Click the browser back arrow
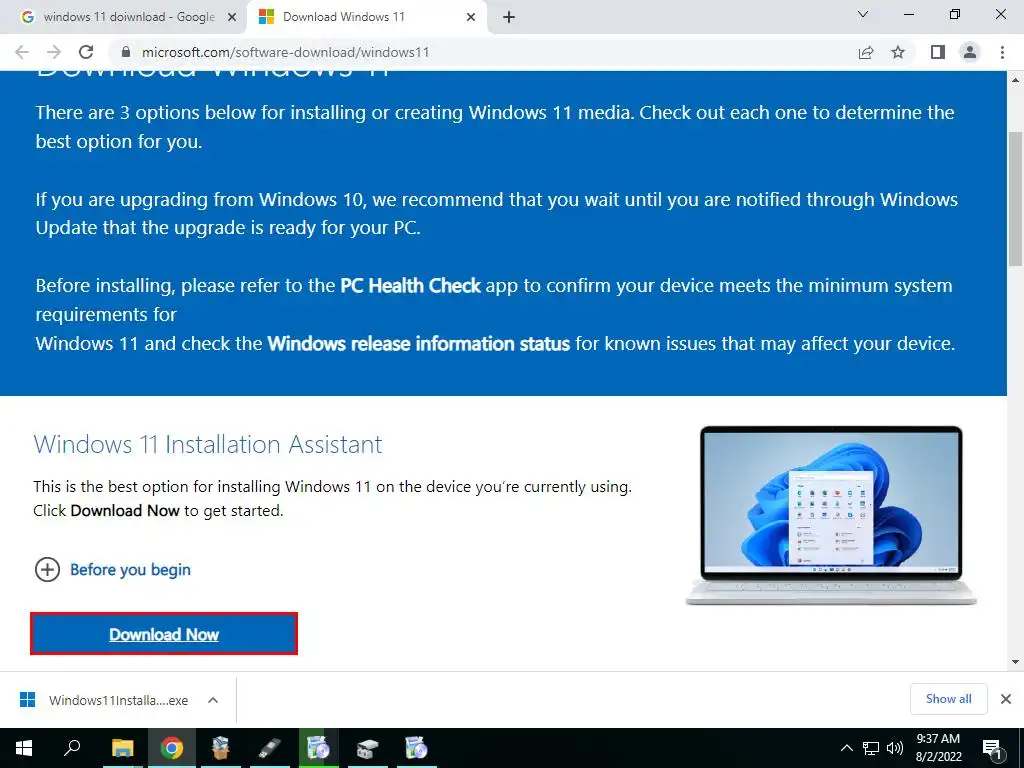This screenshot has height=768, width=1024. point(22,52)
